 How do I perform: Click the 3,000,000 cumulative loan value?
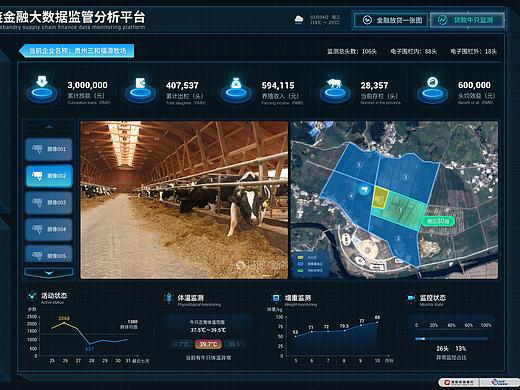87,85
